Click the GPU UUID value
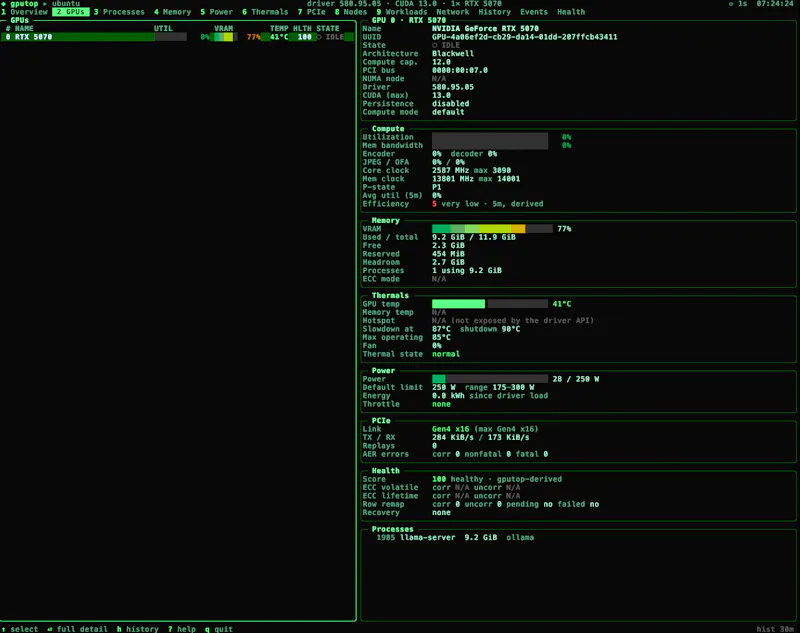The image size is (800, 633). pos(524,37)
